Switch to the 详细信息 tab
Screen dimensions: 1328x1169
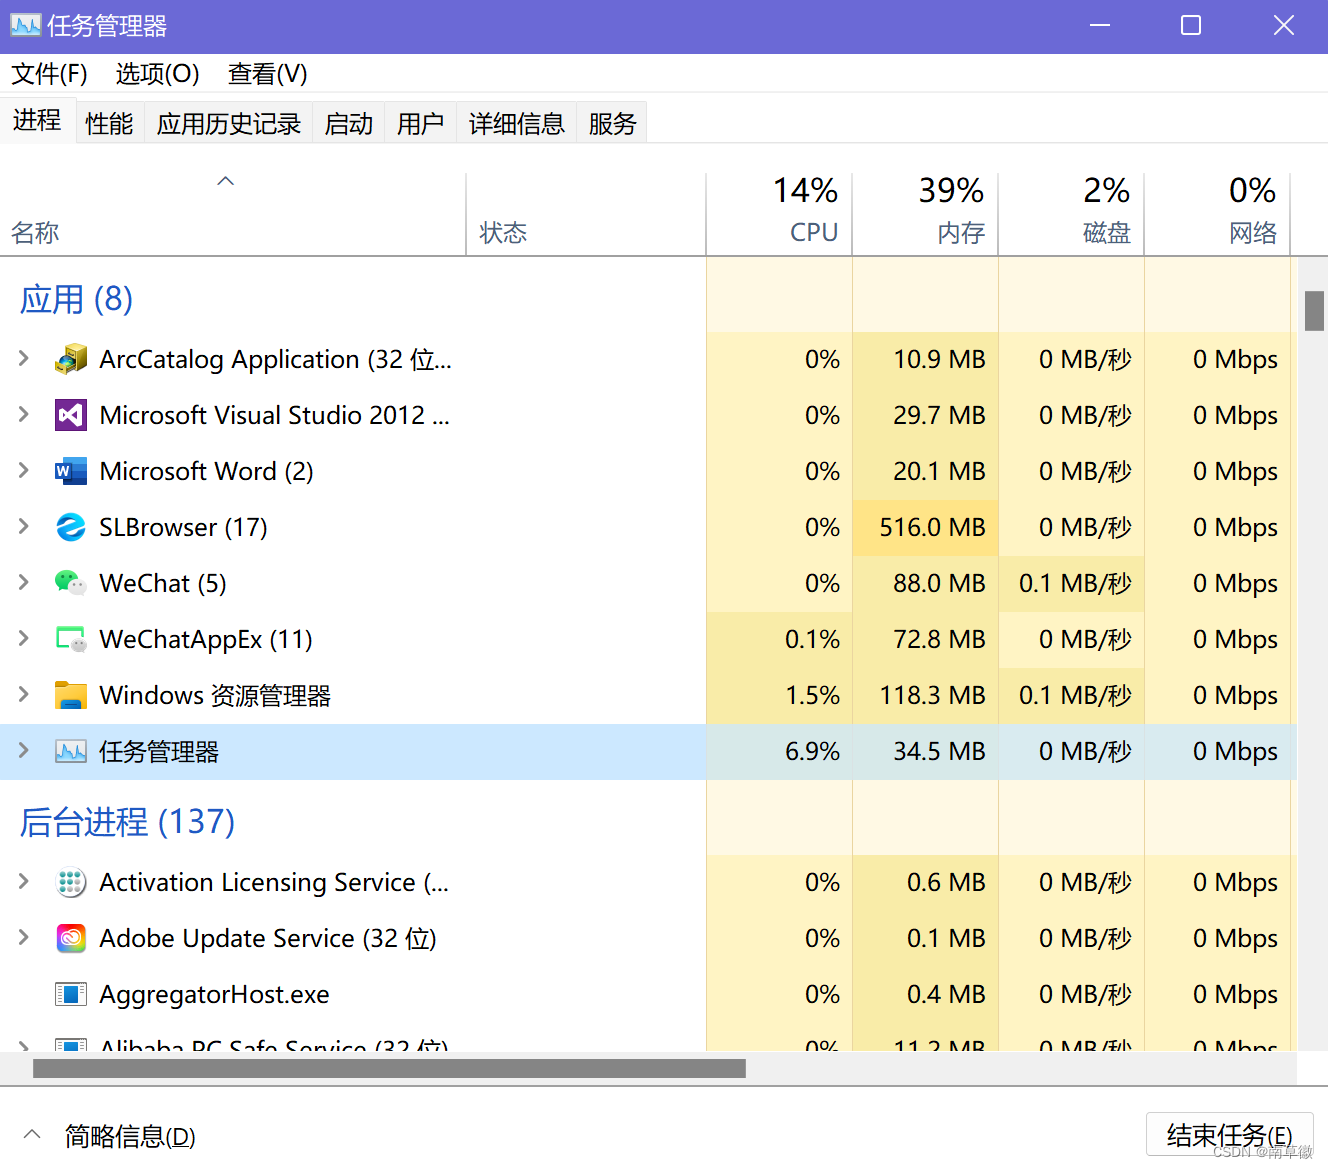[517, 123]
